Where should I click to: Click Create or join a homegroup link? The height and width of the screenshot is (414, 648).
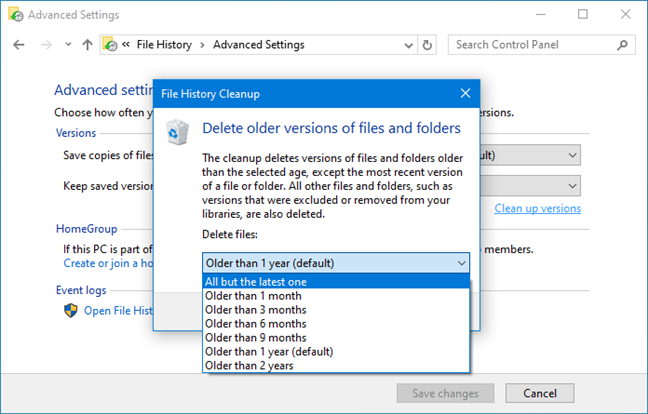coord(108,263)
